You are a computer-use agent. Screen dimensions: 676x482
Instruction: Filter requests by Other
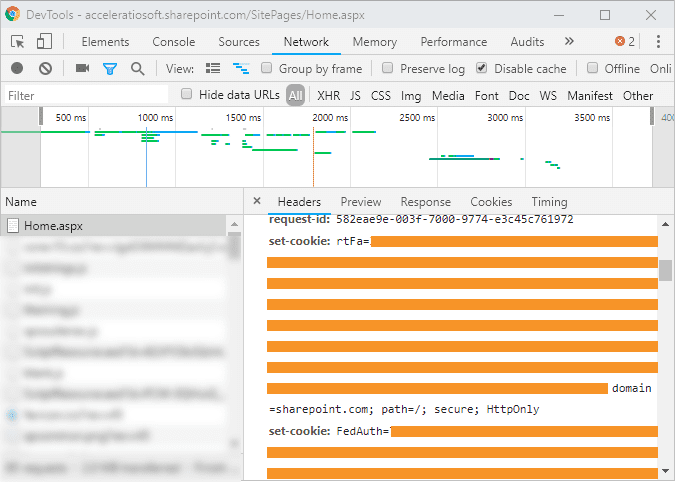coord(638,95)
